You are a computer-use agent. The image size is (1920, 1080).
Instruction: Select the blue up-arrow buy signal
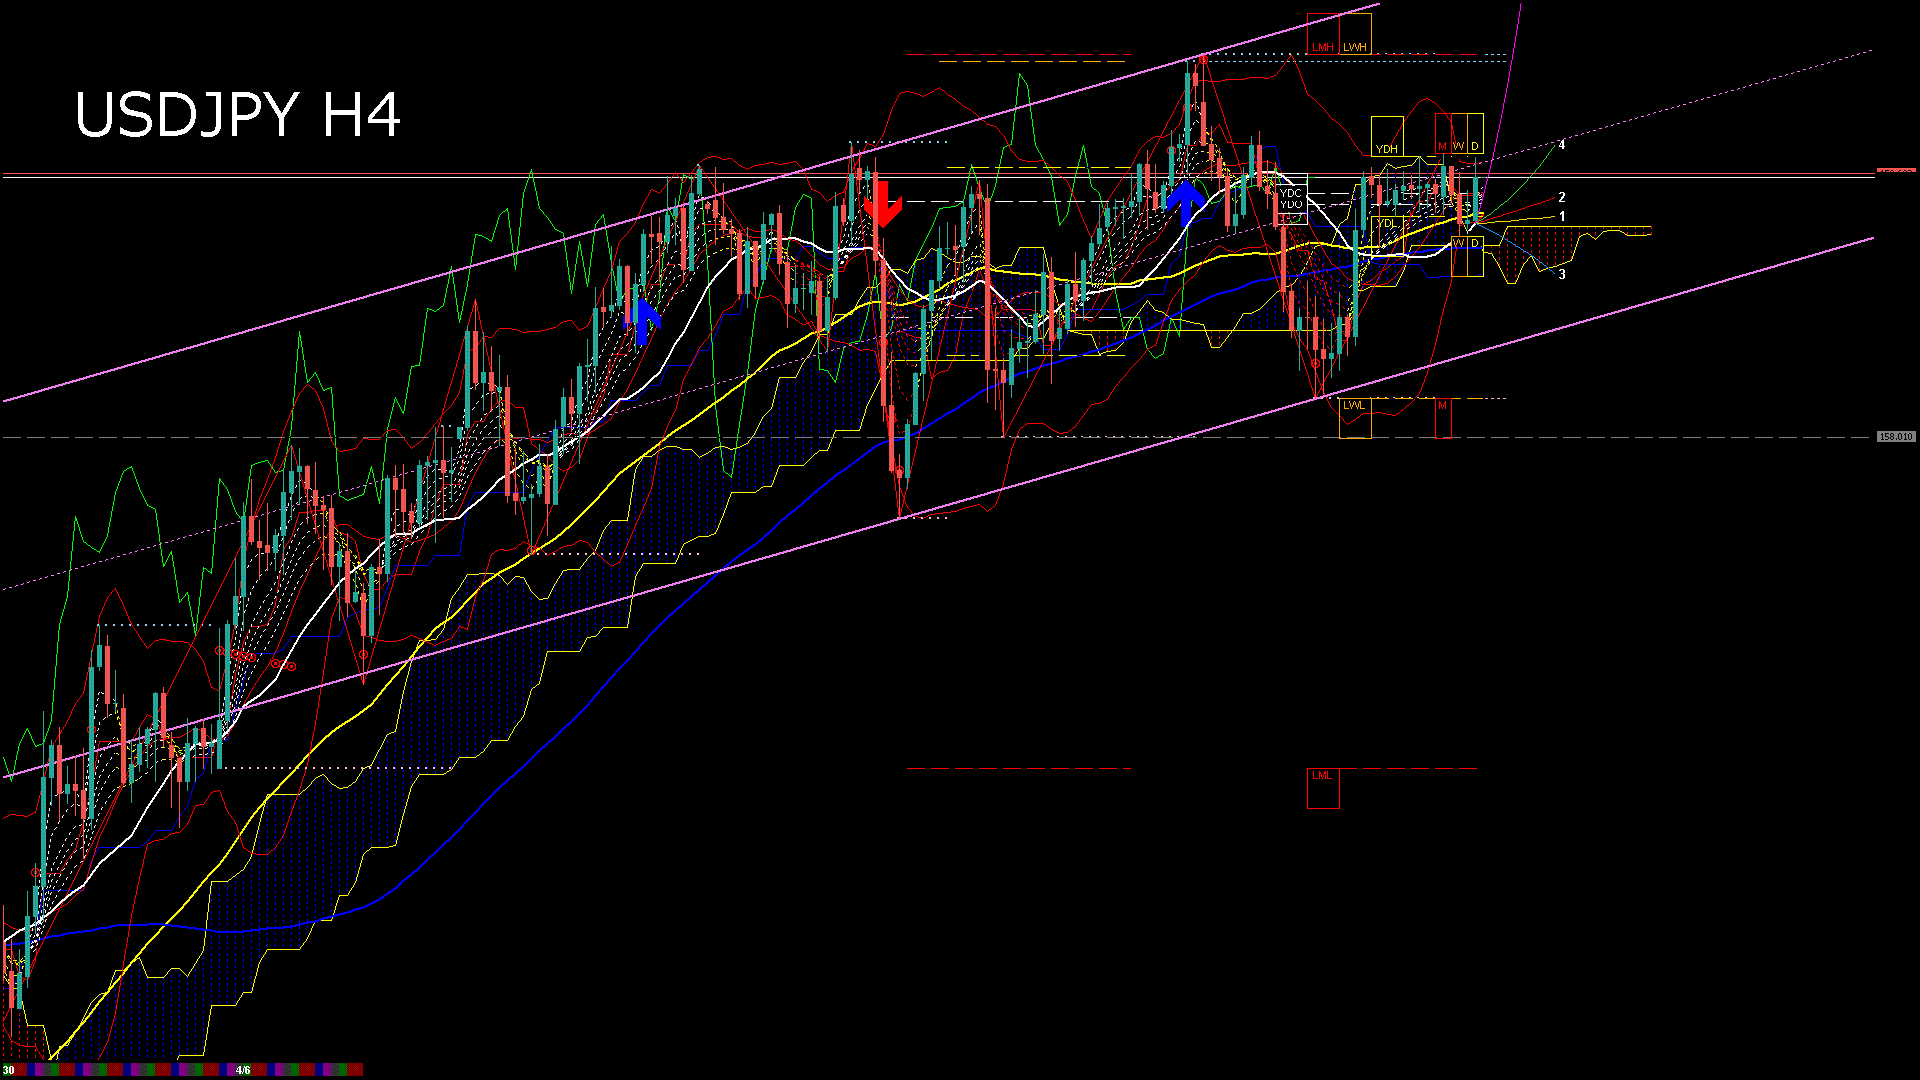[1186, 200]
